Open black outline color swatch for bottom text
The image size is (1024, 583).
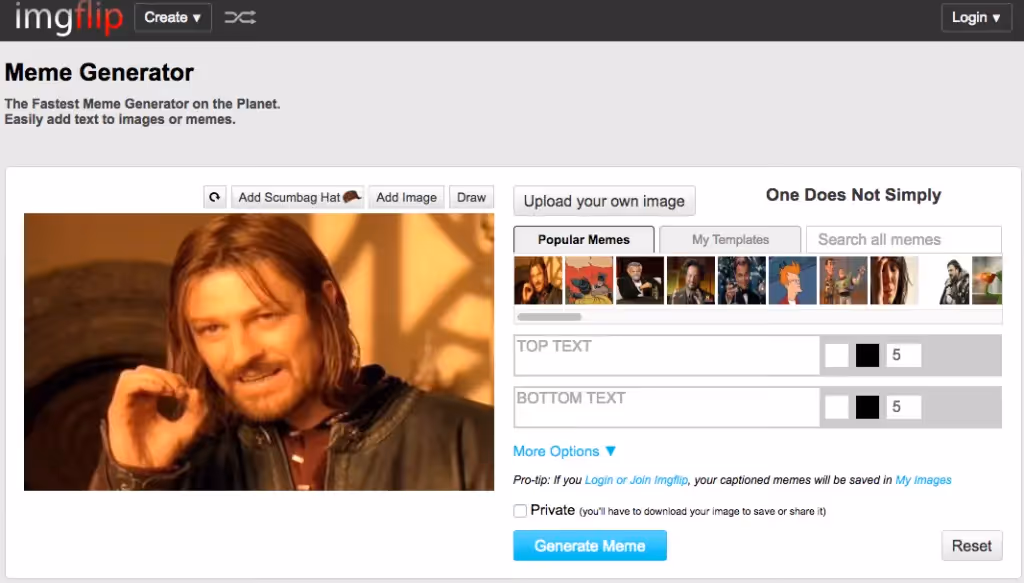[867, 407]
